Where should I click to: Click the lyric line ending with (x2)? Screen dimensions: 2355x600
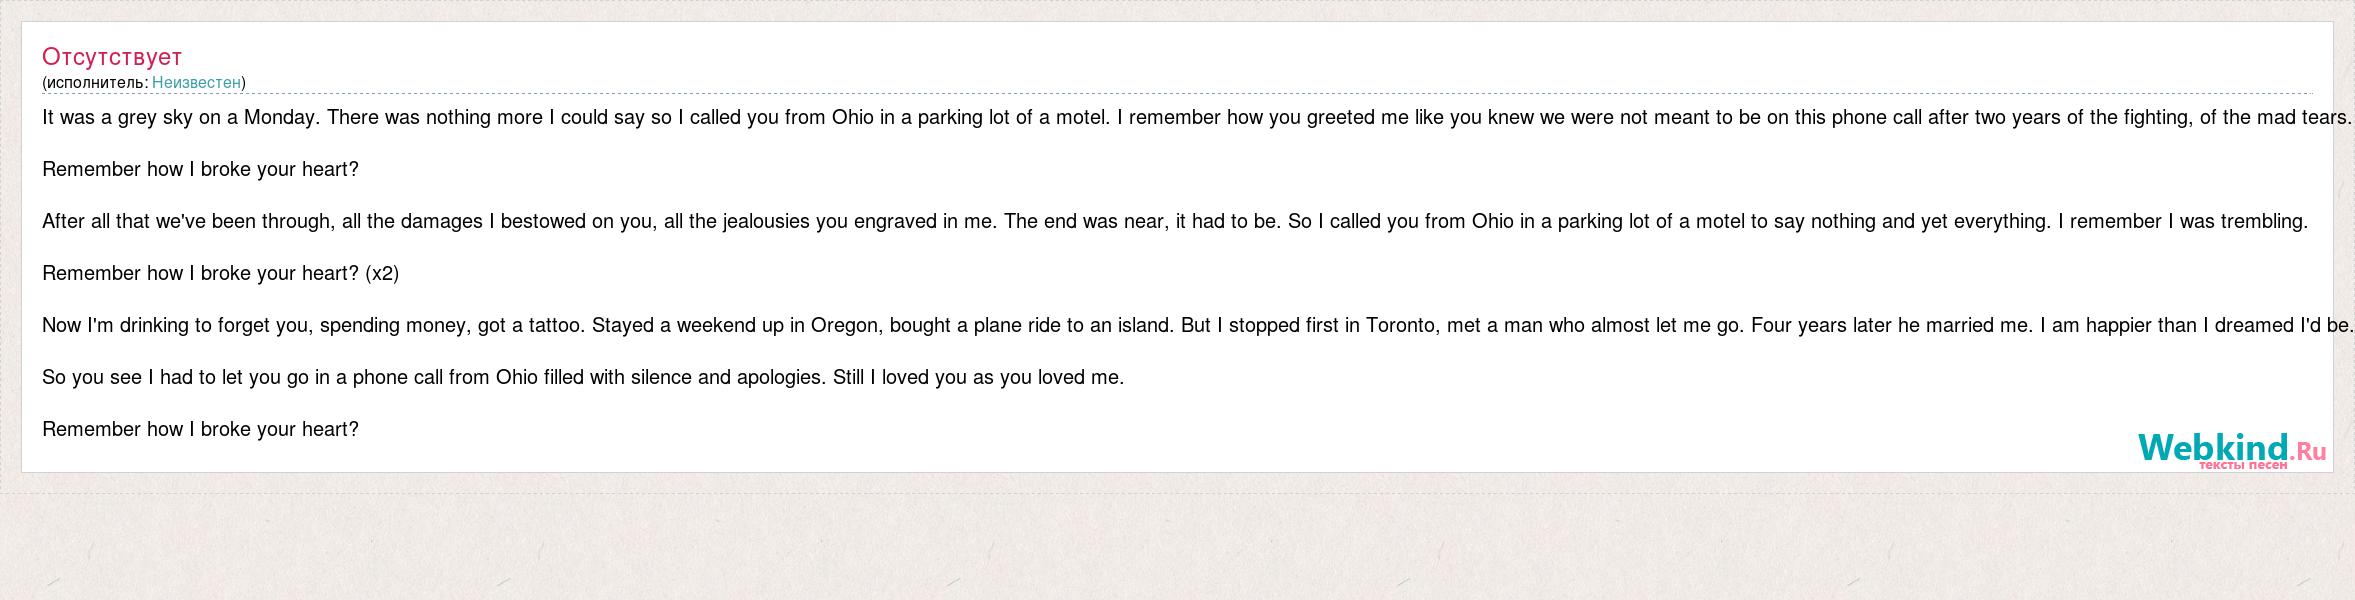(x=220, y=273)
